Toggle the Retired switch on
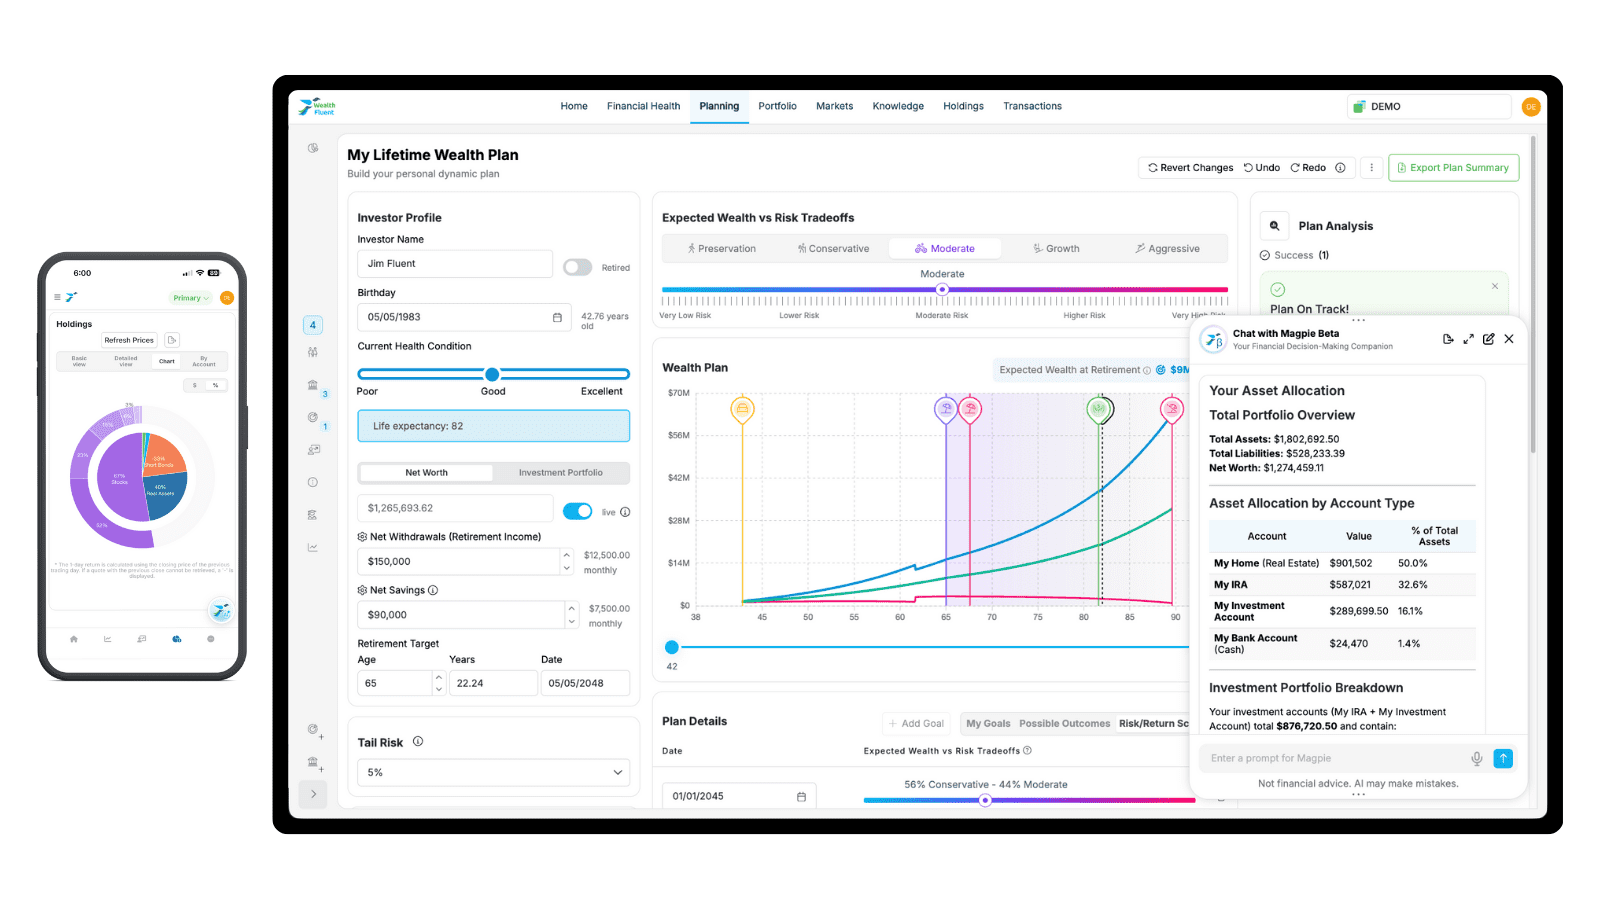Screen dimensions: 1600x900 577,267
